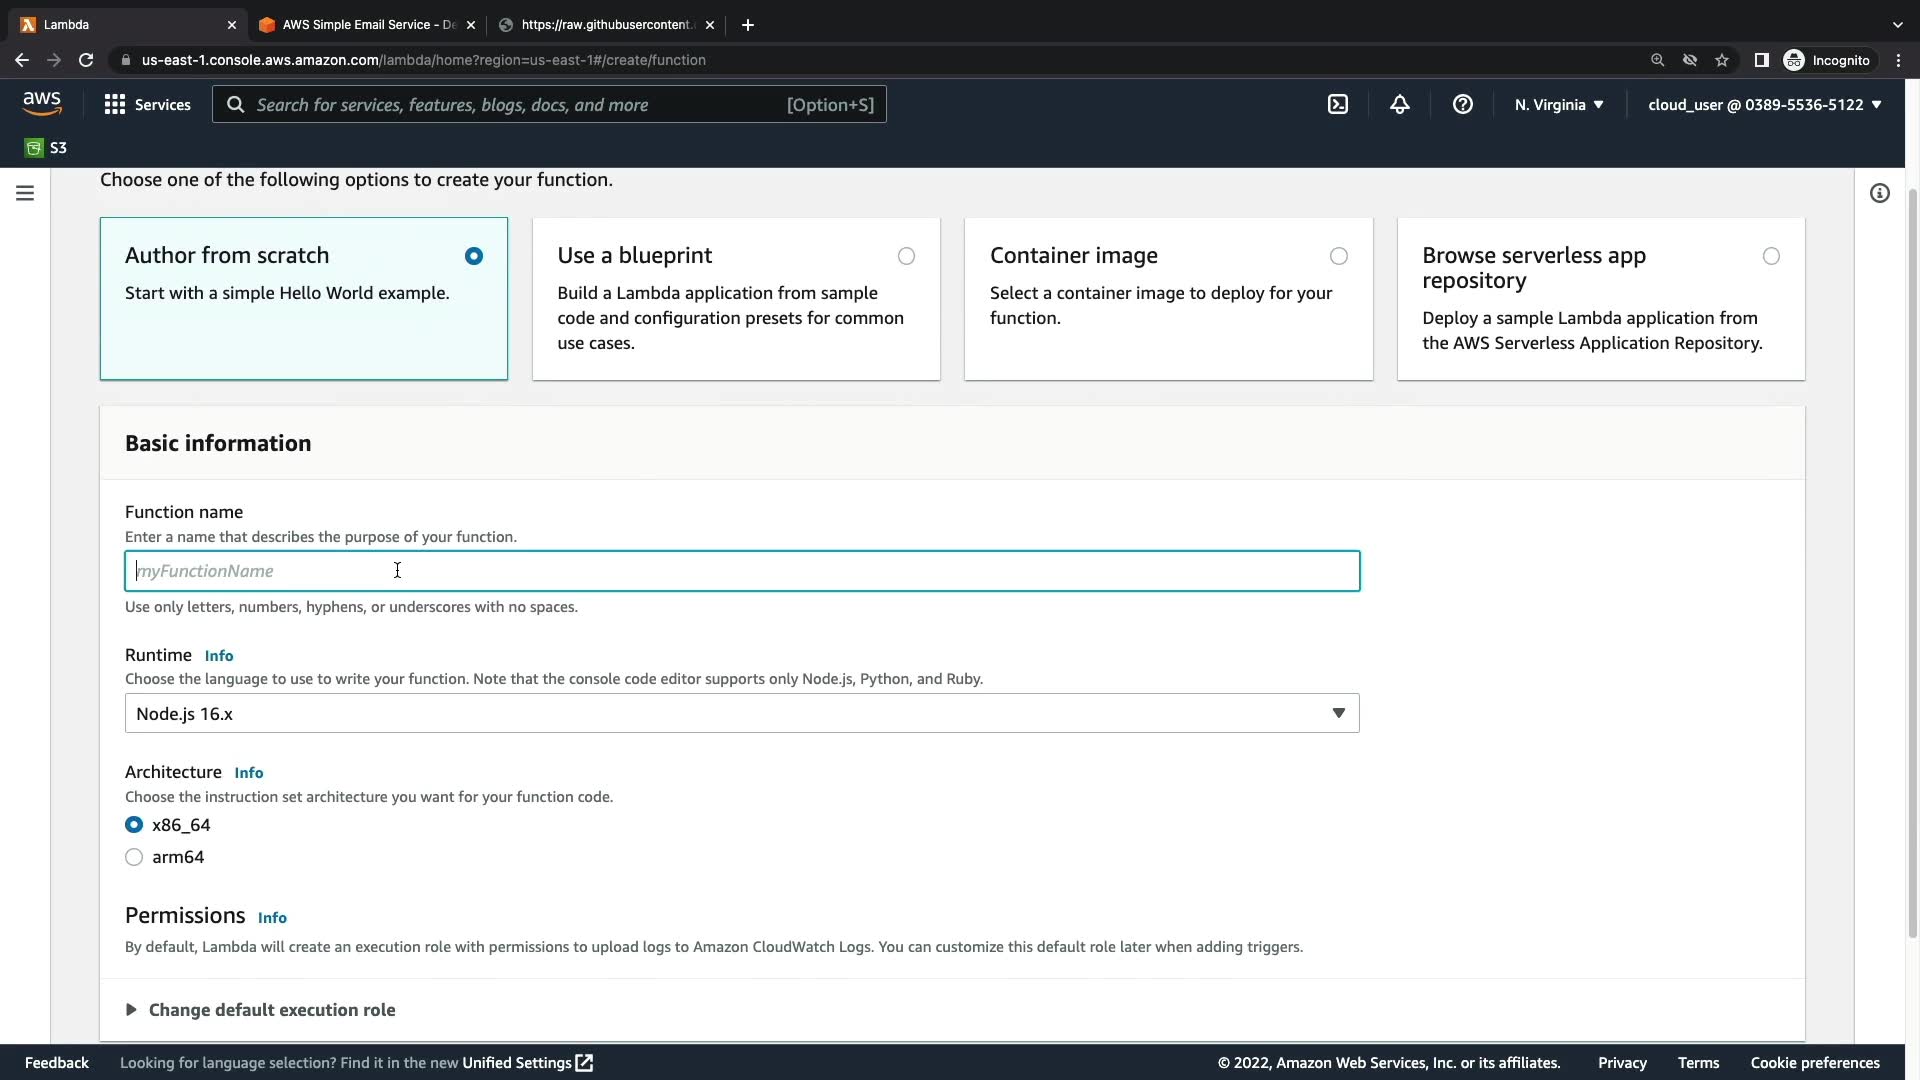Open the info panel circle icon
This screenshot has height=1080, width=1920.
[1879, 193]
